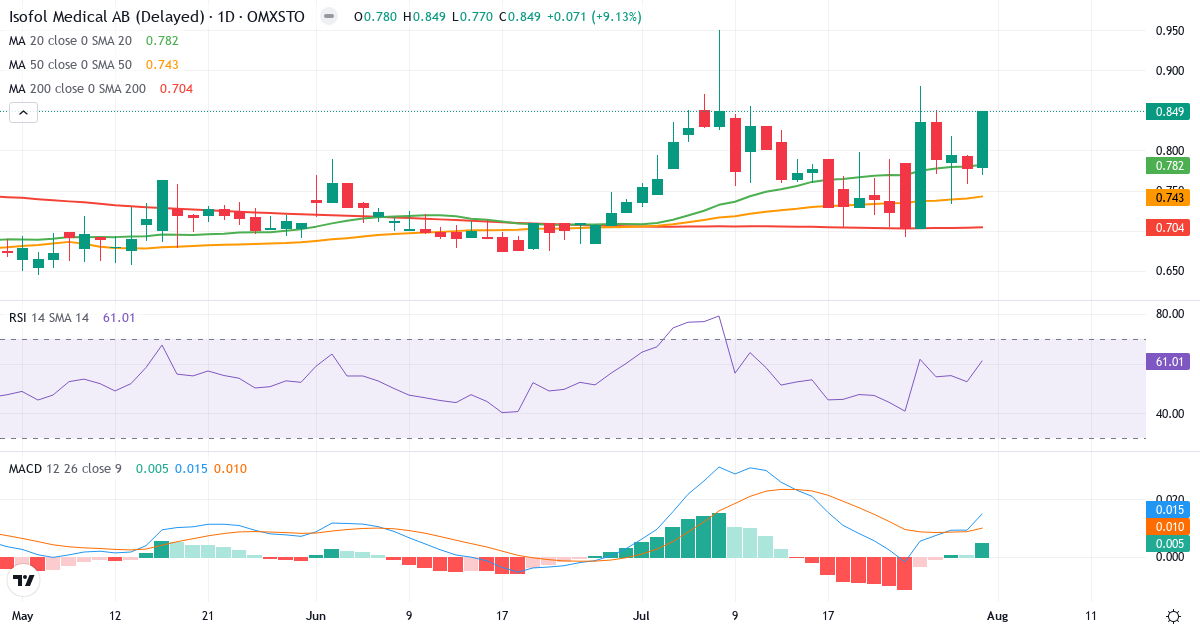The image size is (1200, 630).
Task: Click the Jul date on time axis
Action: 640,616
